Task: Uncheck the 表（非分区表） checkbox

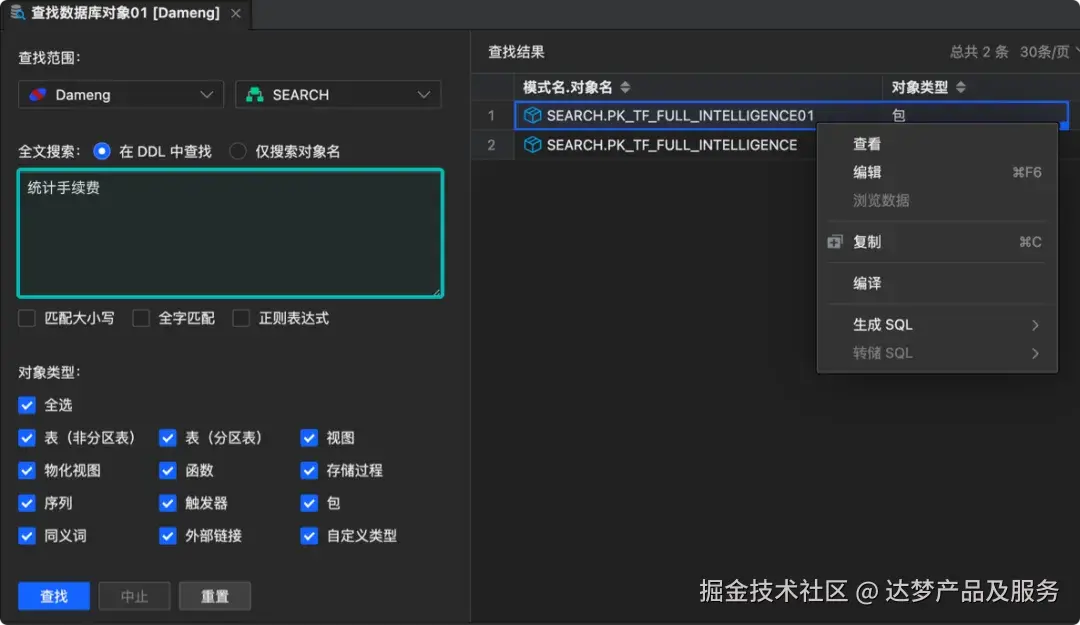Action: point(27,438)
